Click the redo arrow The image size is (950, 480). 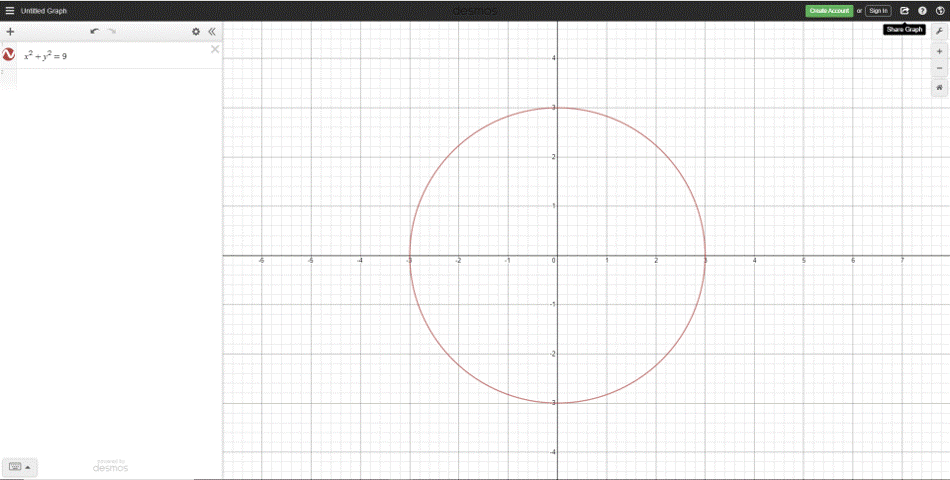(112, 31)
